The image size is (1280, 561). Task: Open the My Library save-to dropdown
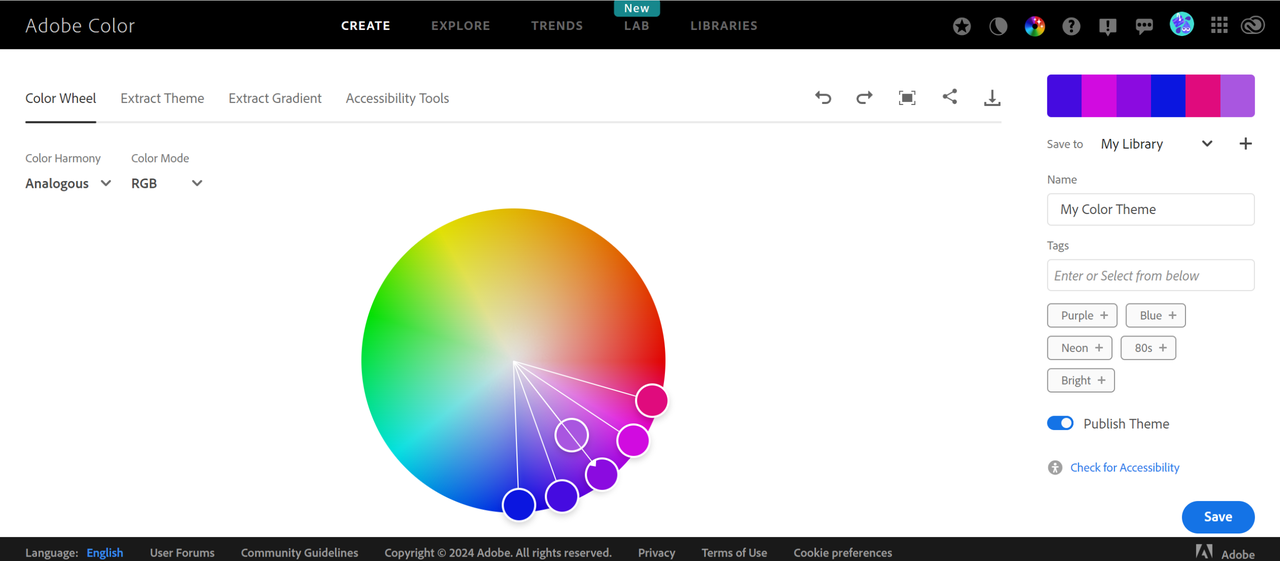point(1157,144)
